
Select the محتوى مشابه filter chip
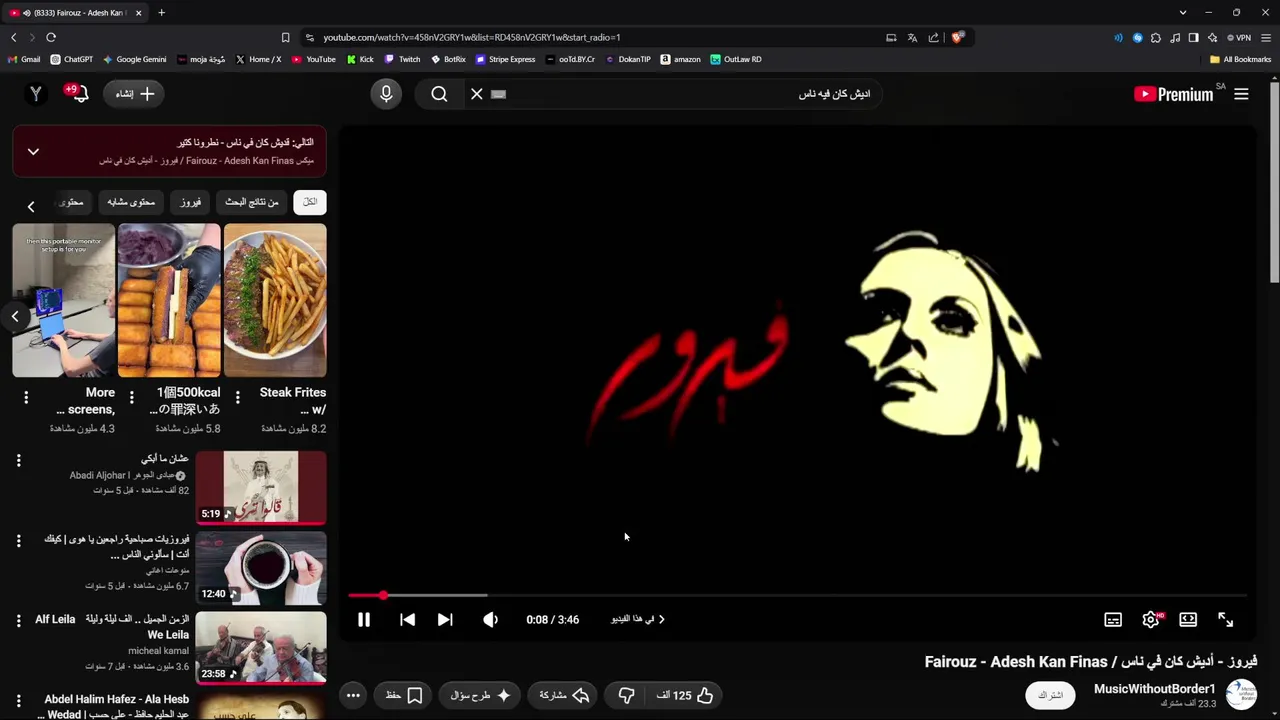pyautogui.click(x=131, y=202)
